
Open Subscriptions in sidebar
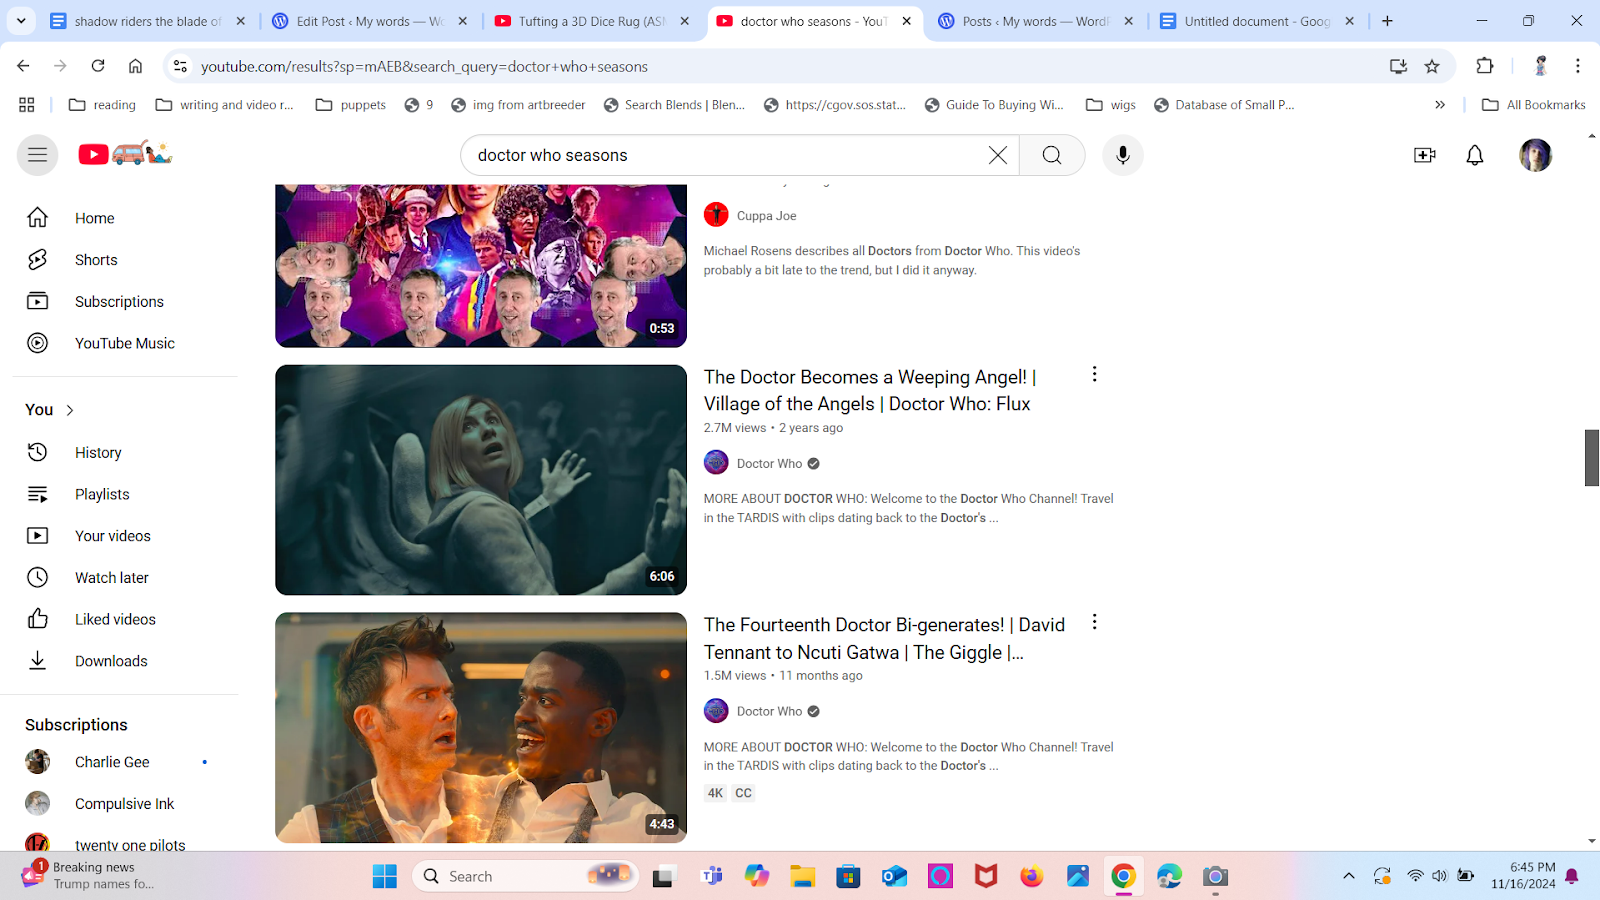point(125,302)
